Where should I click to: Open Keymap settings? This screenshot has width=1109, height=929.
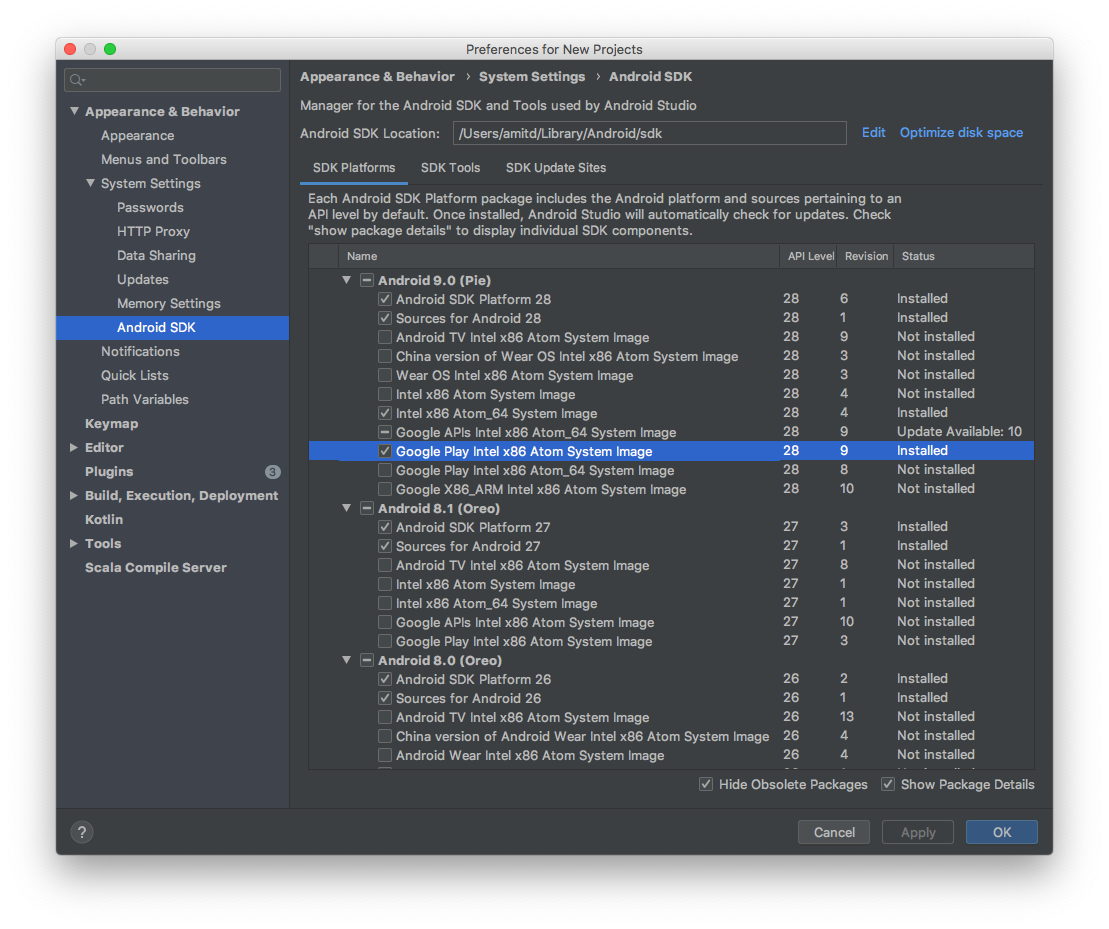(111, 423)
